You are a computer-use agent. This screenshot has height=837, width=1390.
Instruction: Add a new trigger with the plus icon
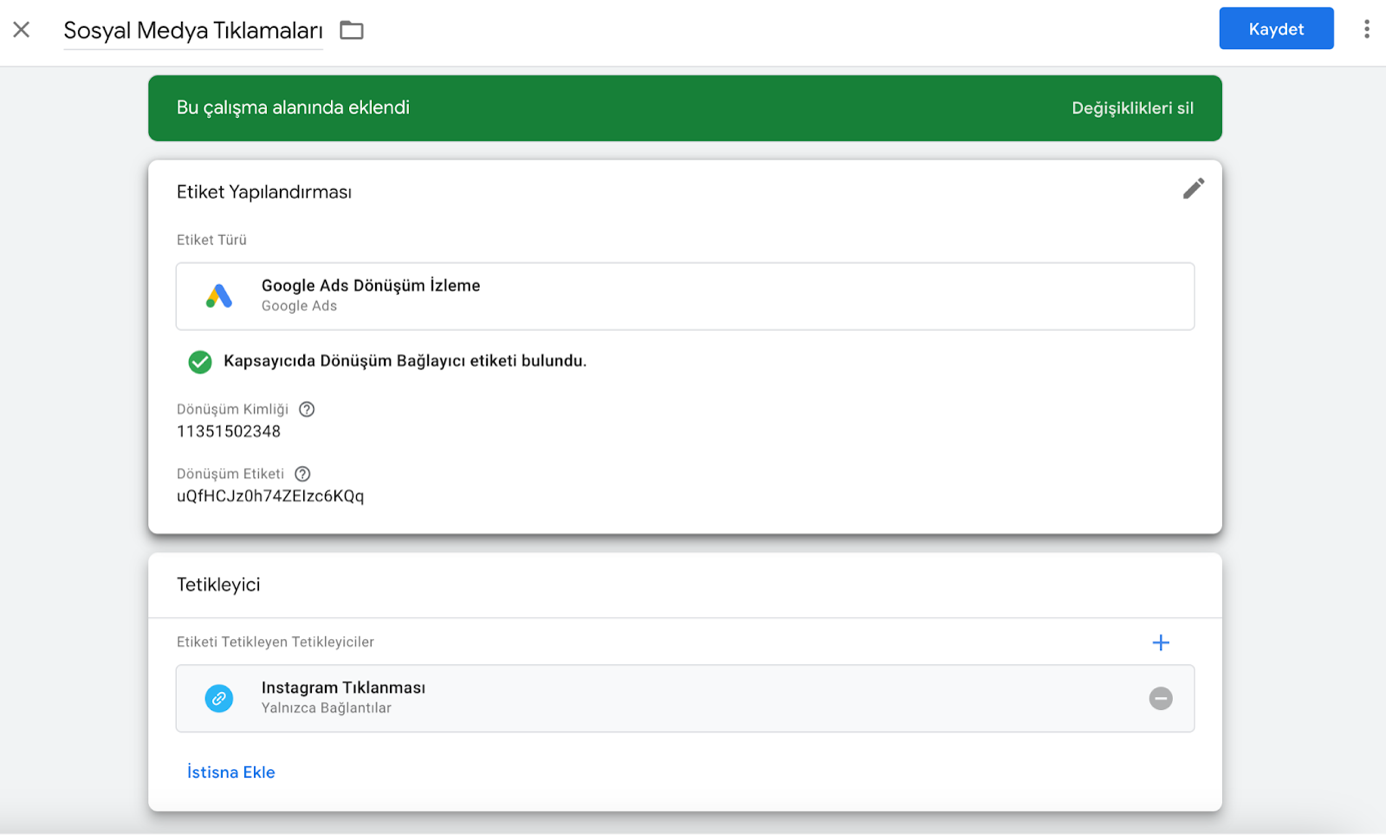click(x=1160, y=643)
